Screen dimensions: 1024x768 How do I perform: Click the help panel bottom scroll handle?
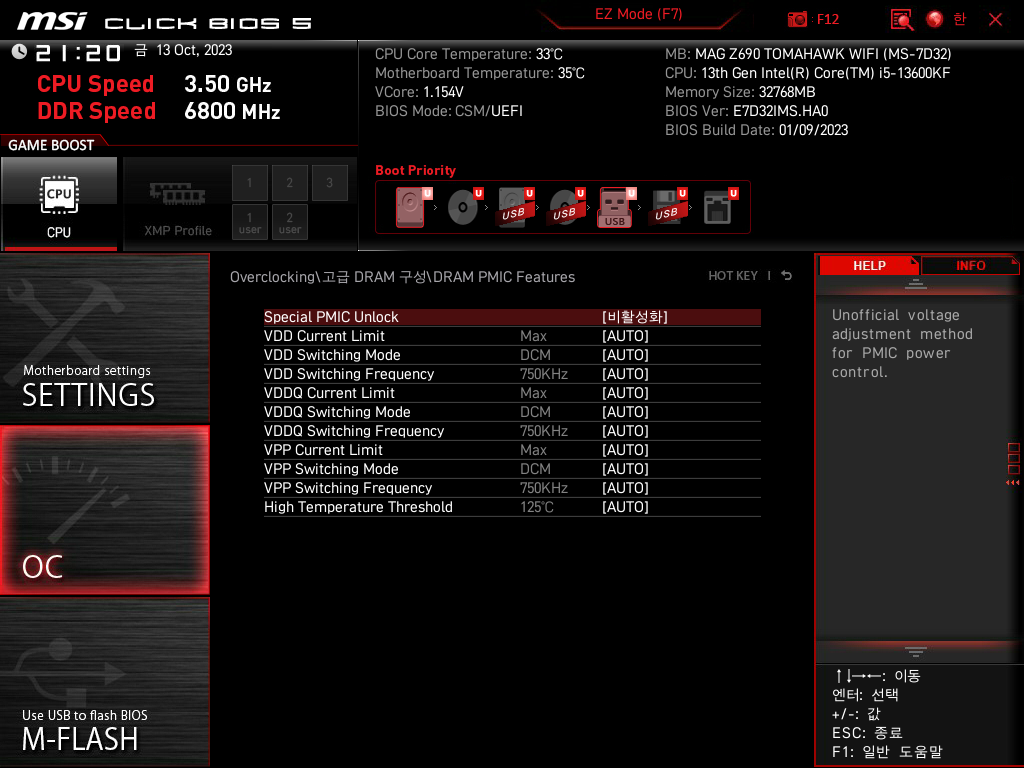click(916, 651)
